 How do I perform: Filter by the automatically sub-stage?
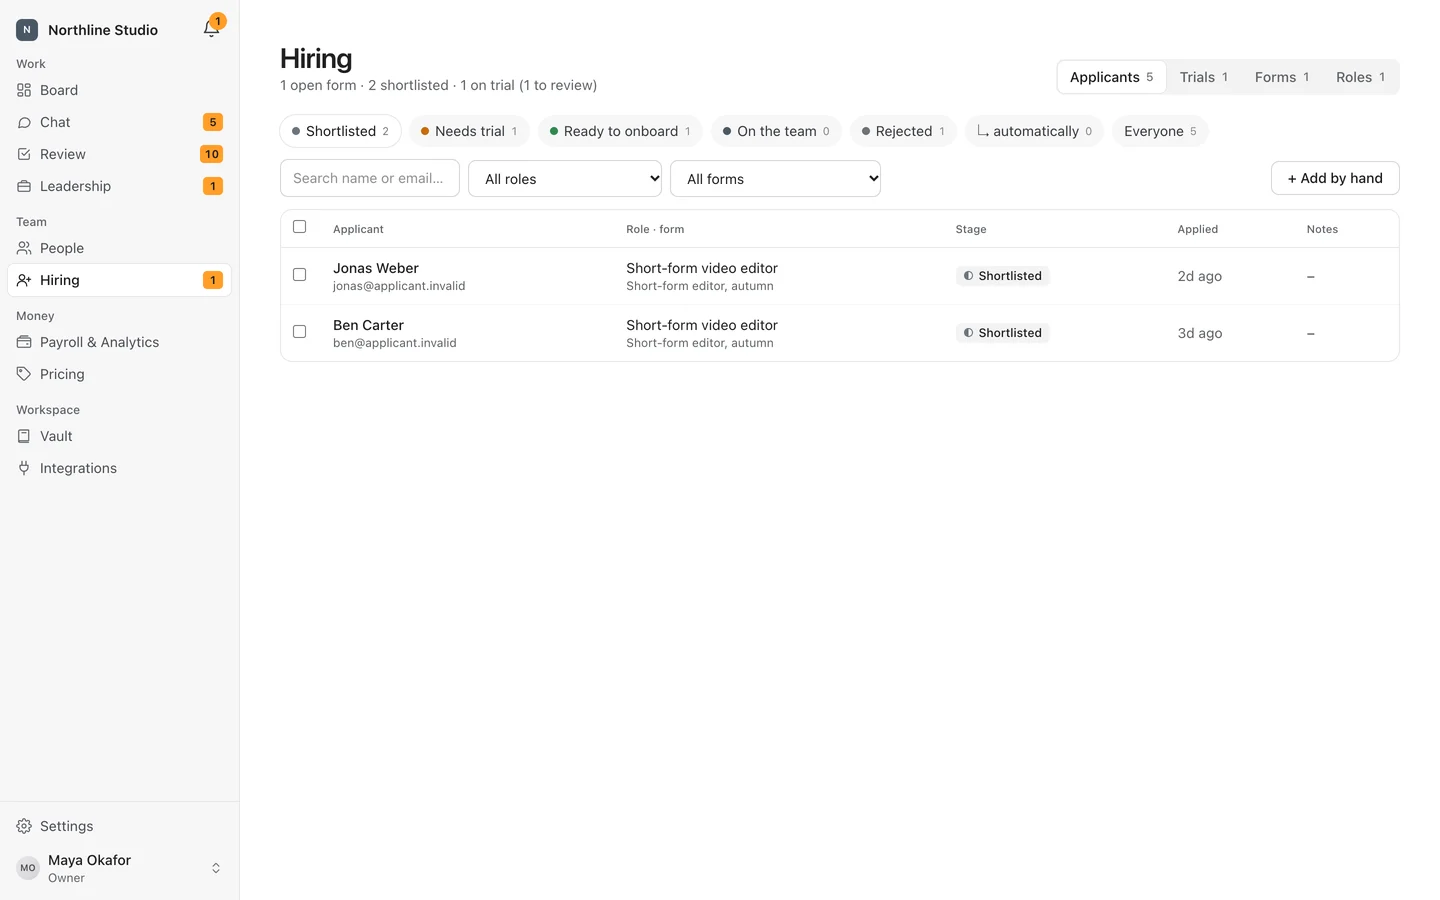pyautogui.click(x=1034, y=131)
